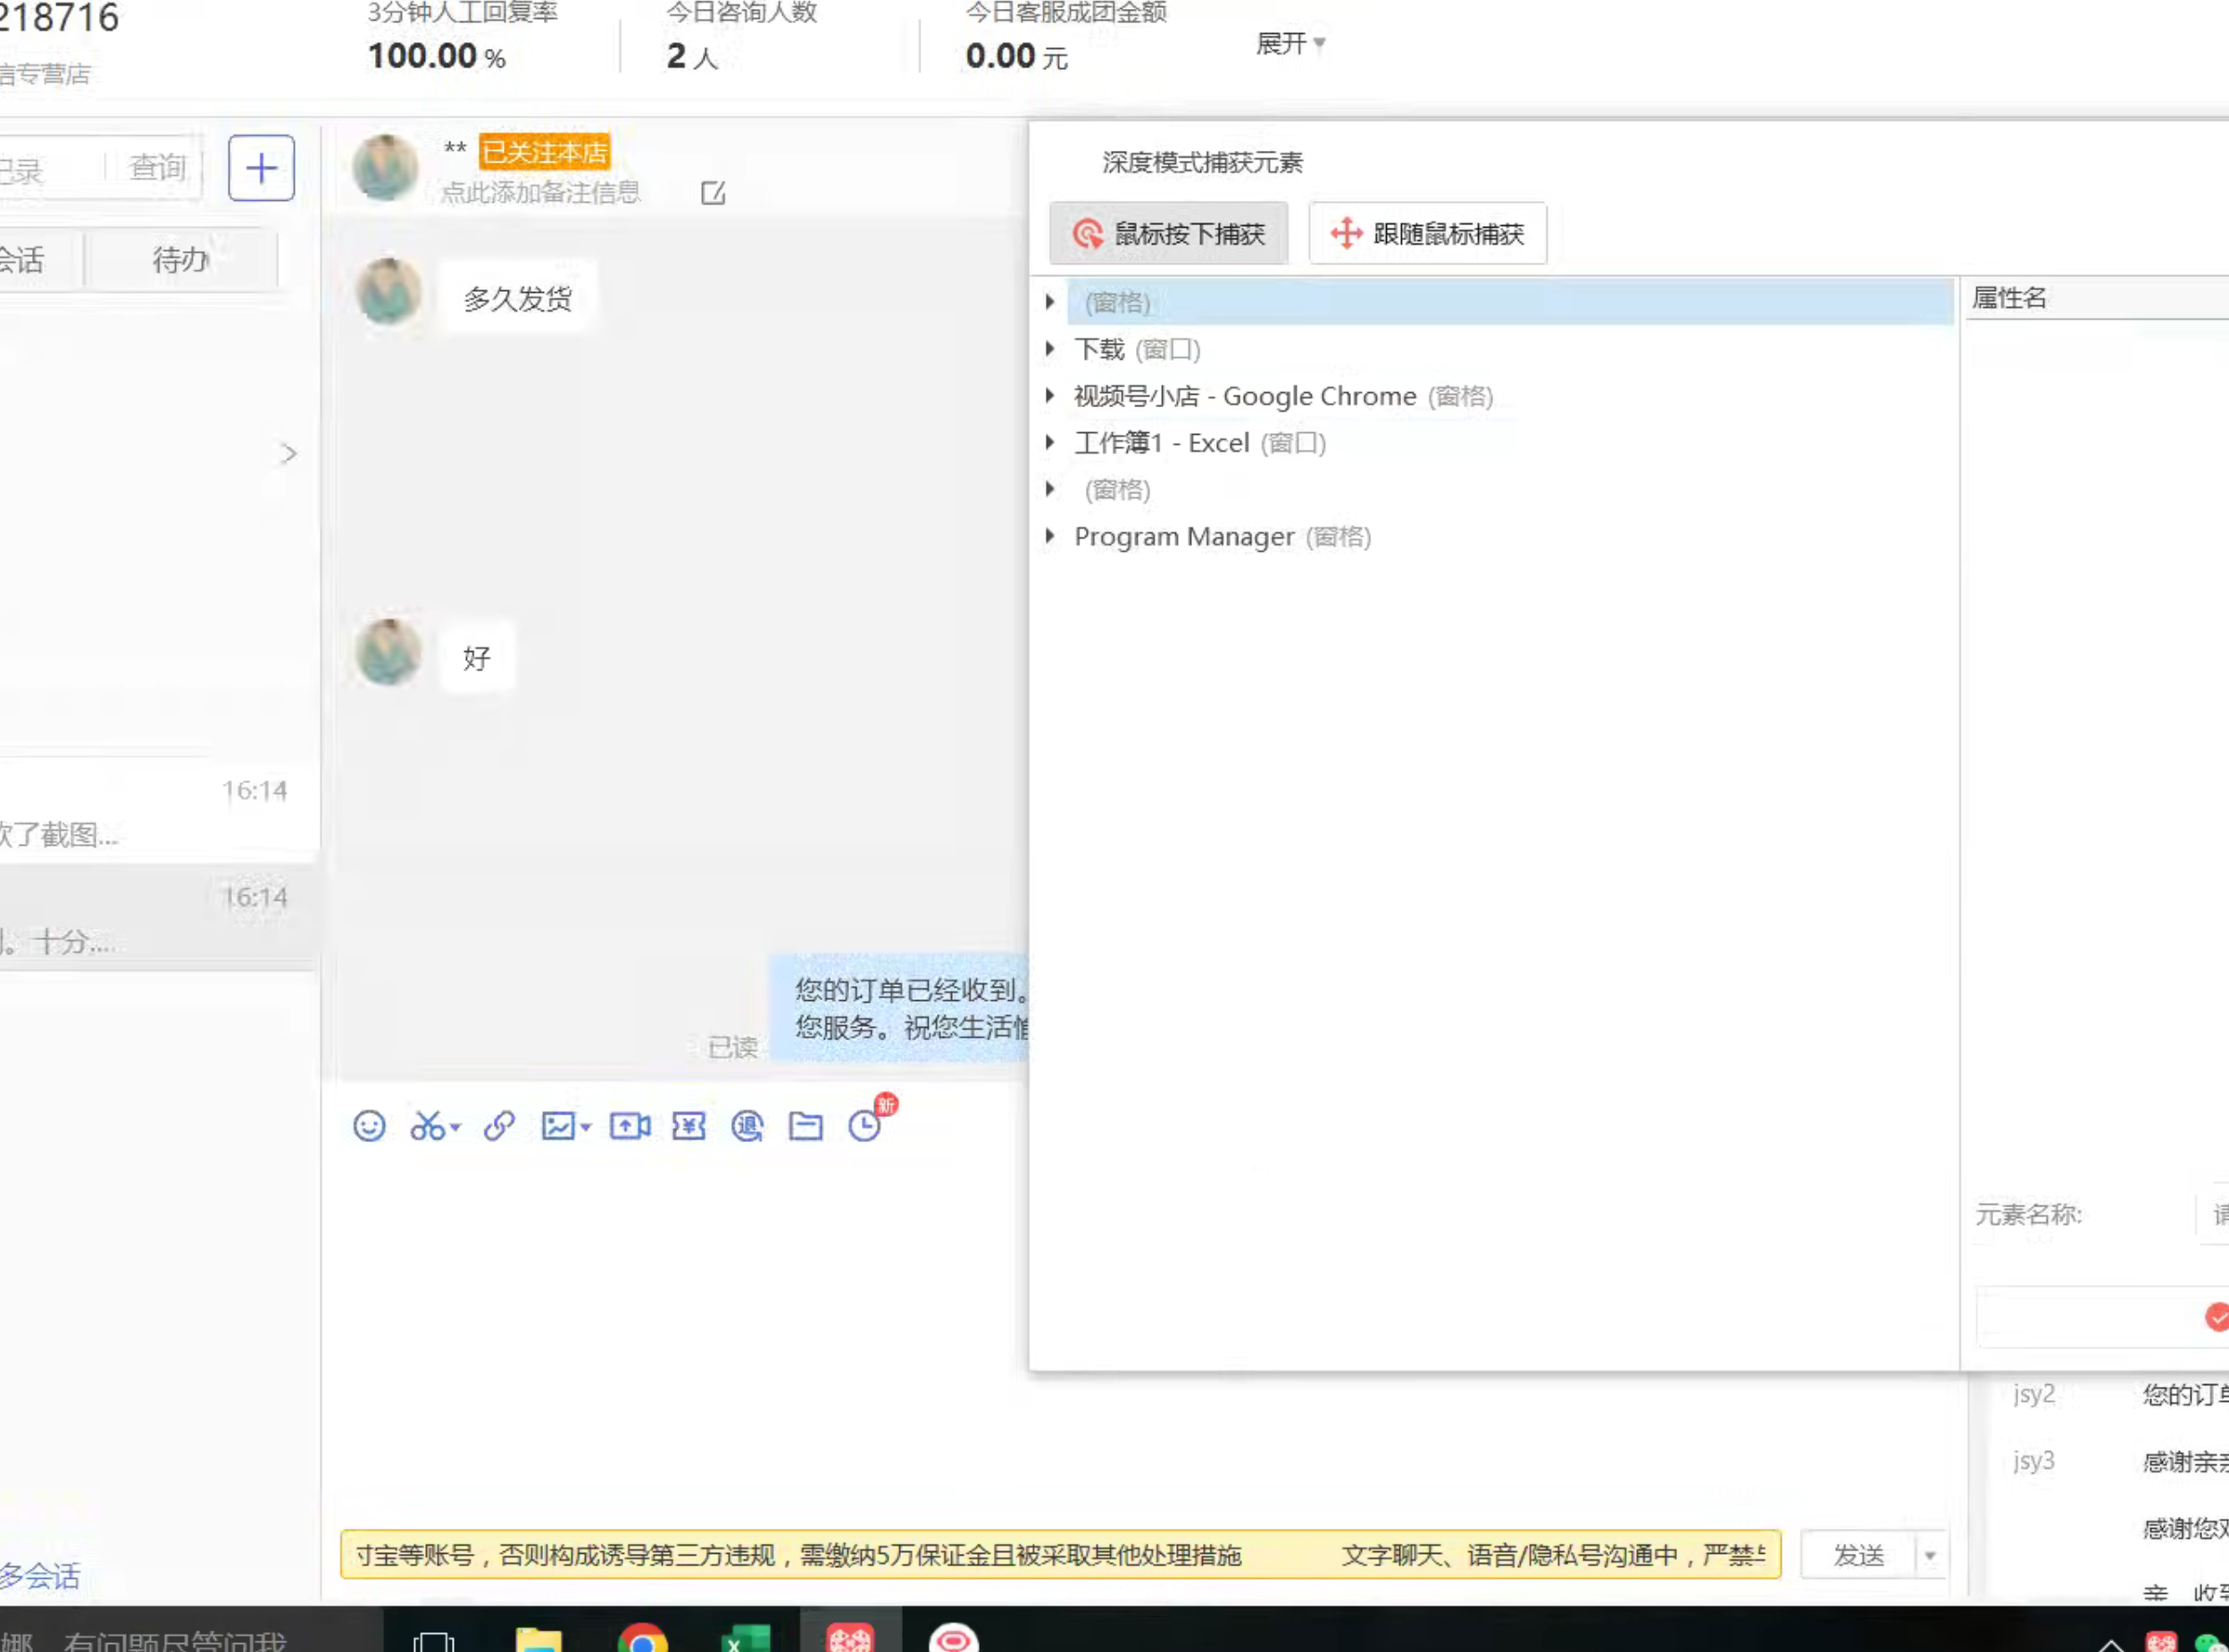
Task: Click the yuan coupon ticket icon
Action: point(689,1126)
